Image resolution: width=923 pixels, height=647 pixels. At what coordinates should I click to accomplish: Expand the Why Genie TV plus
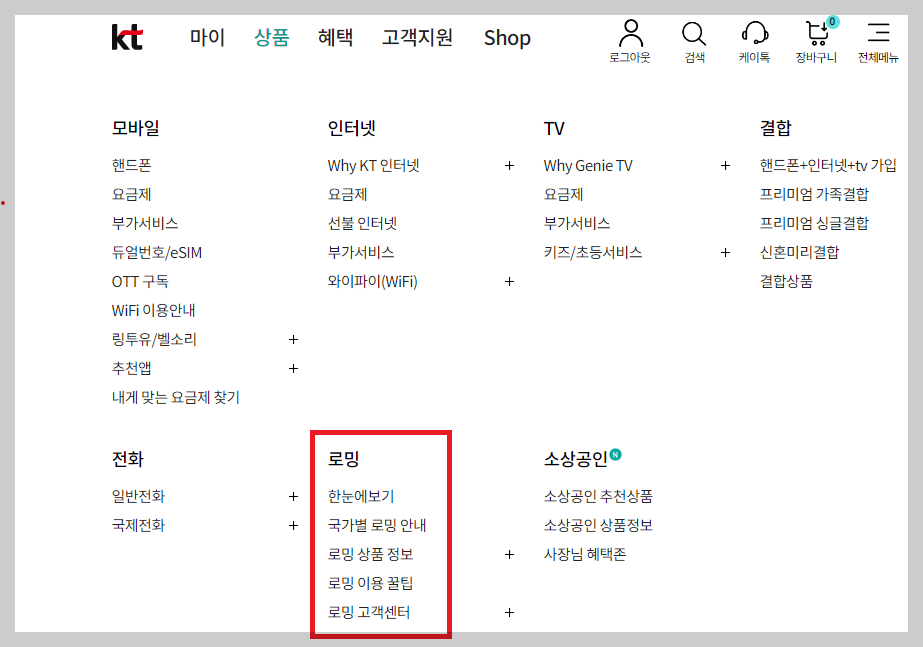pyautogui.click(x=725, y=166)
